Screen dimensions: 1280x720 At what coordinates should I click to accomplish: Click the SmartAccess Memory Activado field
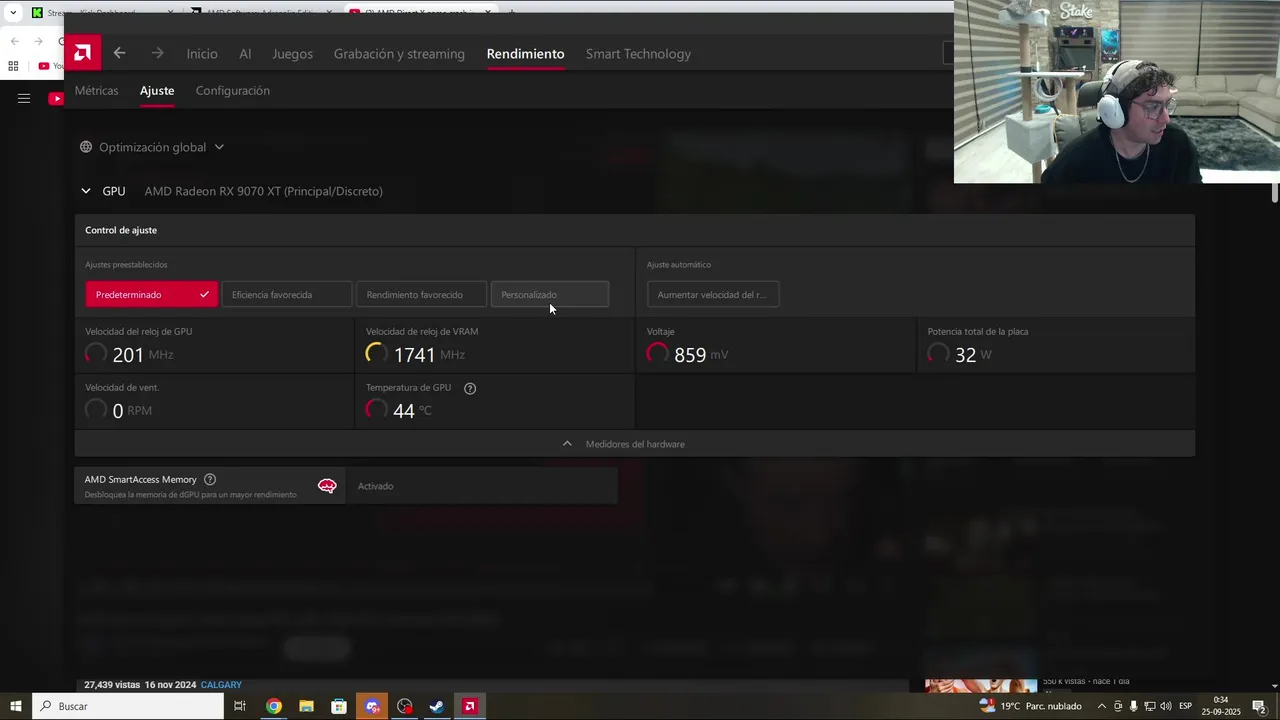481,486
